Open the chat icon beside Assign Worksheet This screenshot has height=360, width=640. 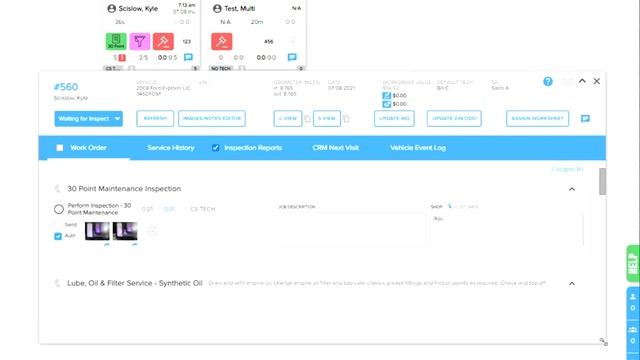pyautogui.click(x=585, y=118)
